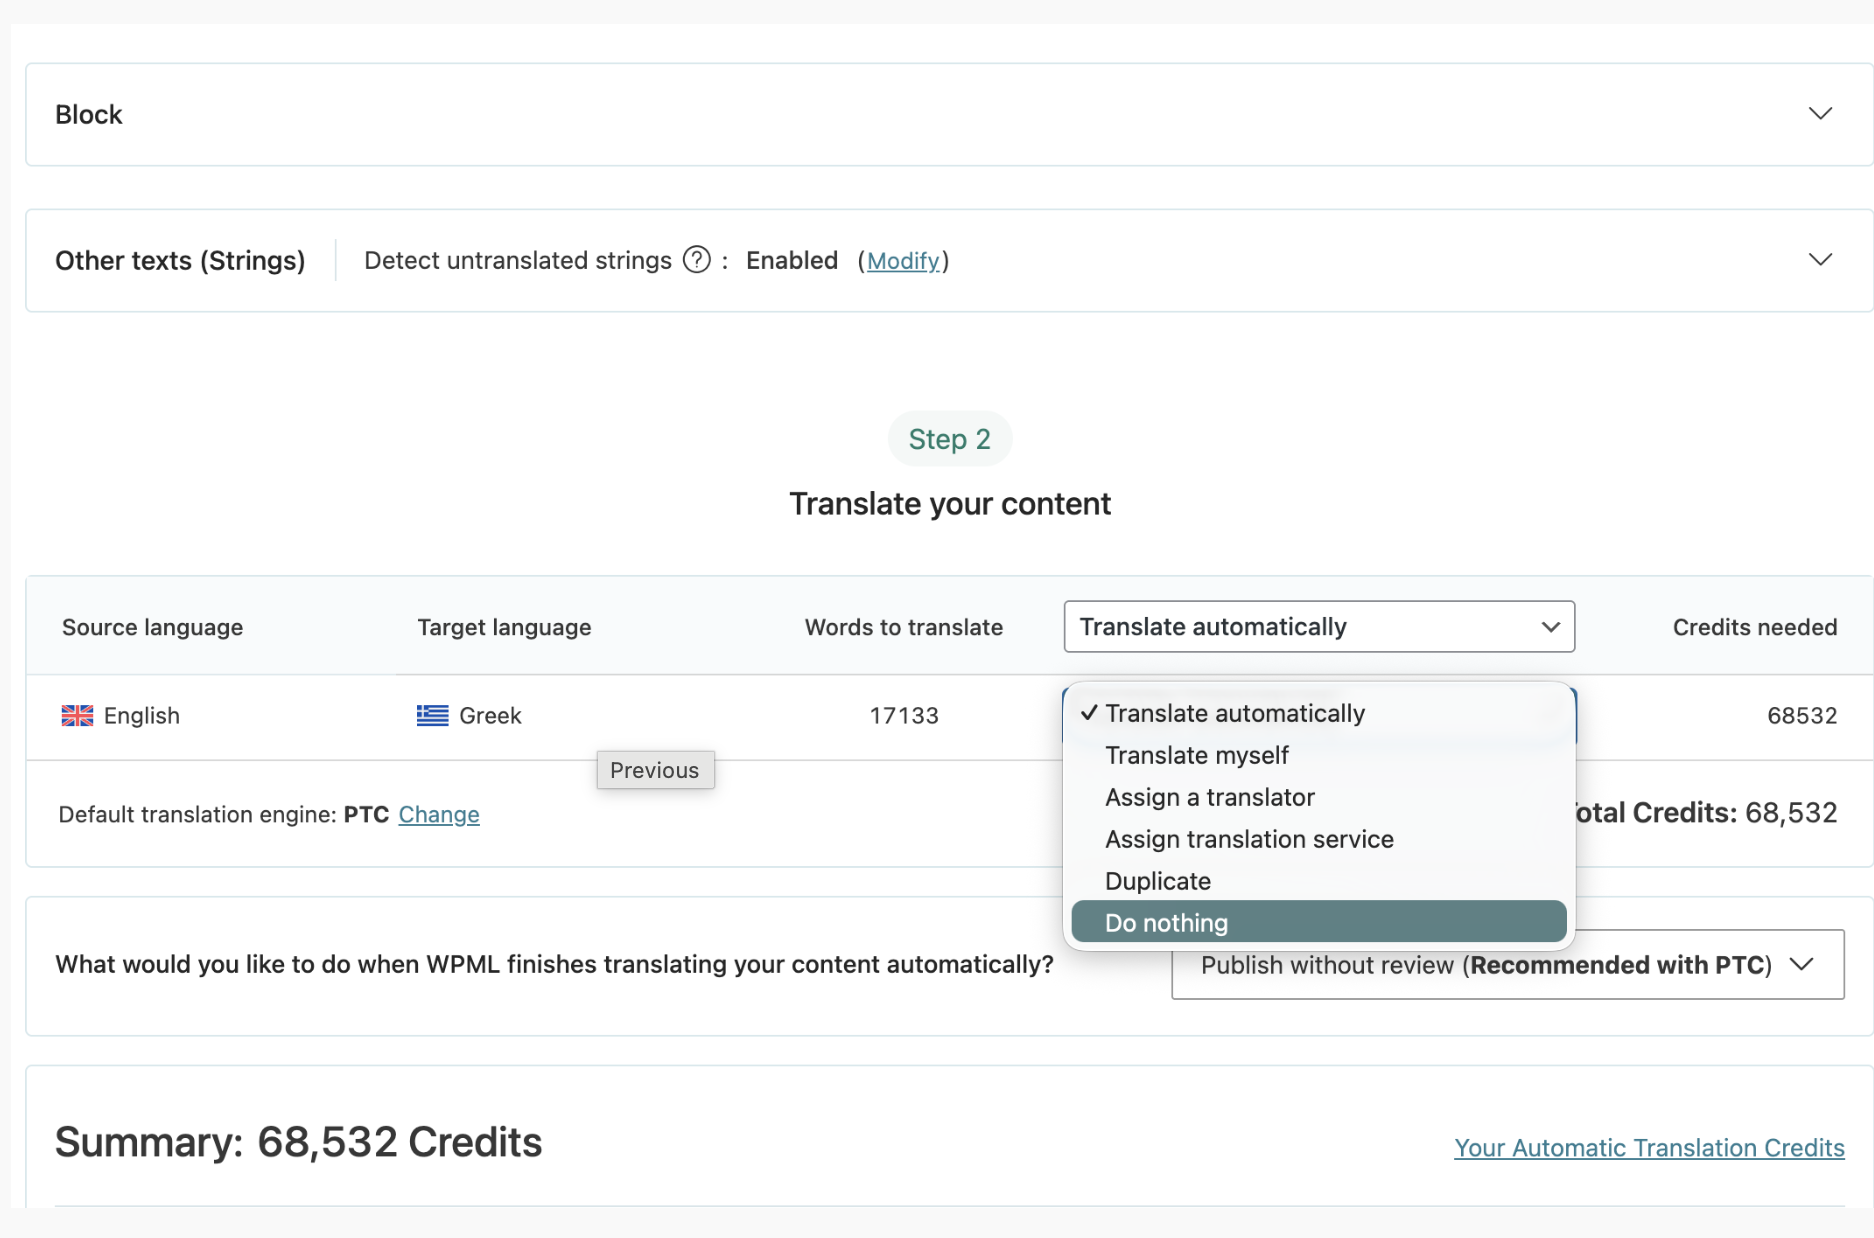Viewport: 1874px width, 1238px height.
Task: Click the help icon beside Detect untranslated strings
Action: 696,260
